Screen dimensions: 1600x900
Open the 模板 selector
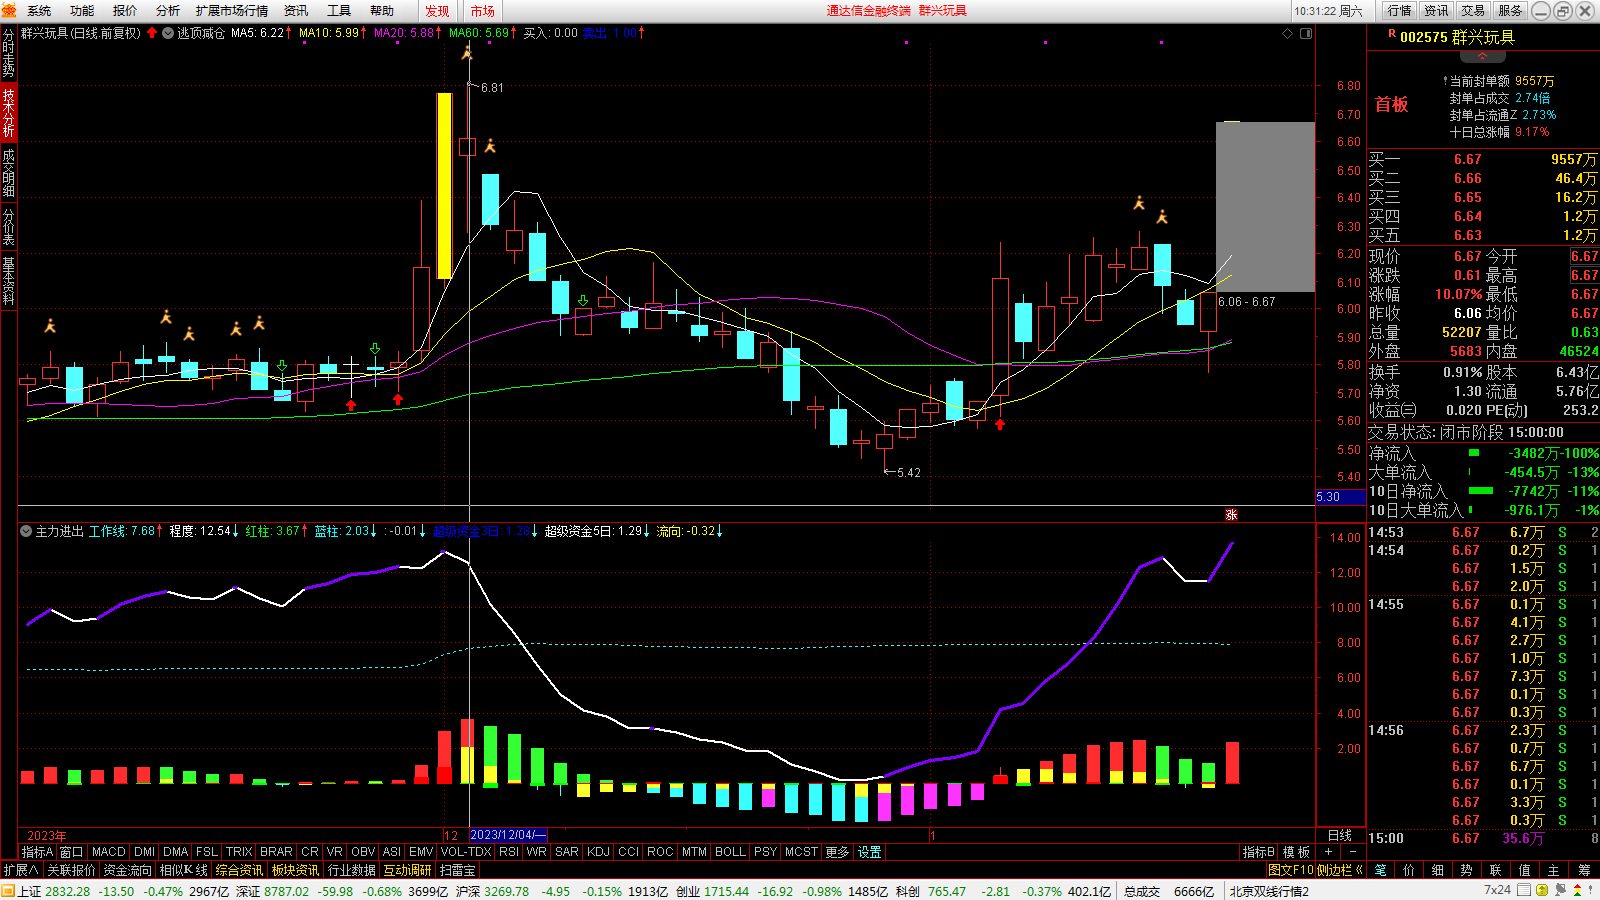[x=1297, y=852]
